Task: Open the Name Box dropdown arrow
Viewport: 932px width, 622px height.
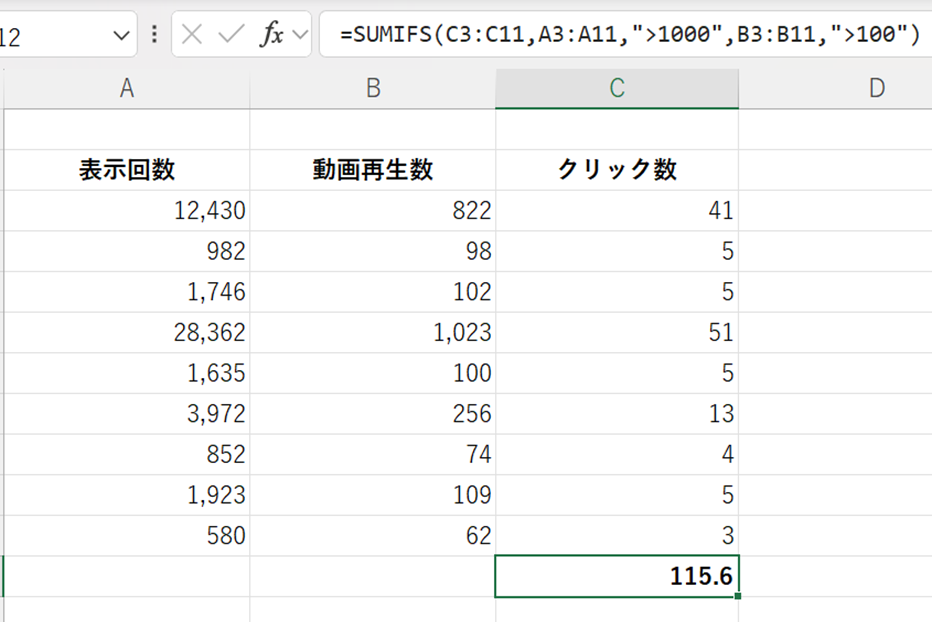Action: [x=121, y=36]
